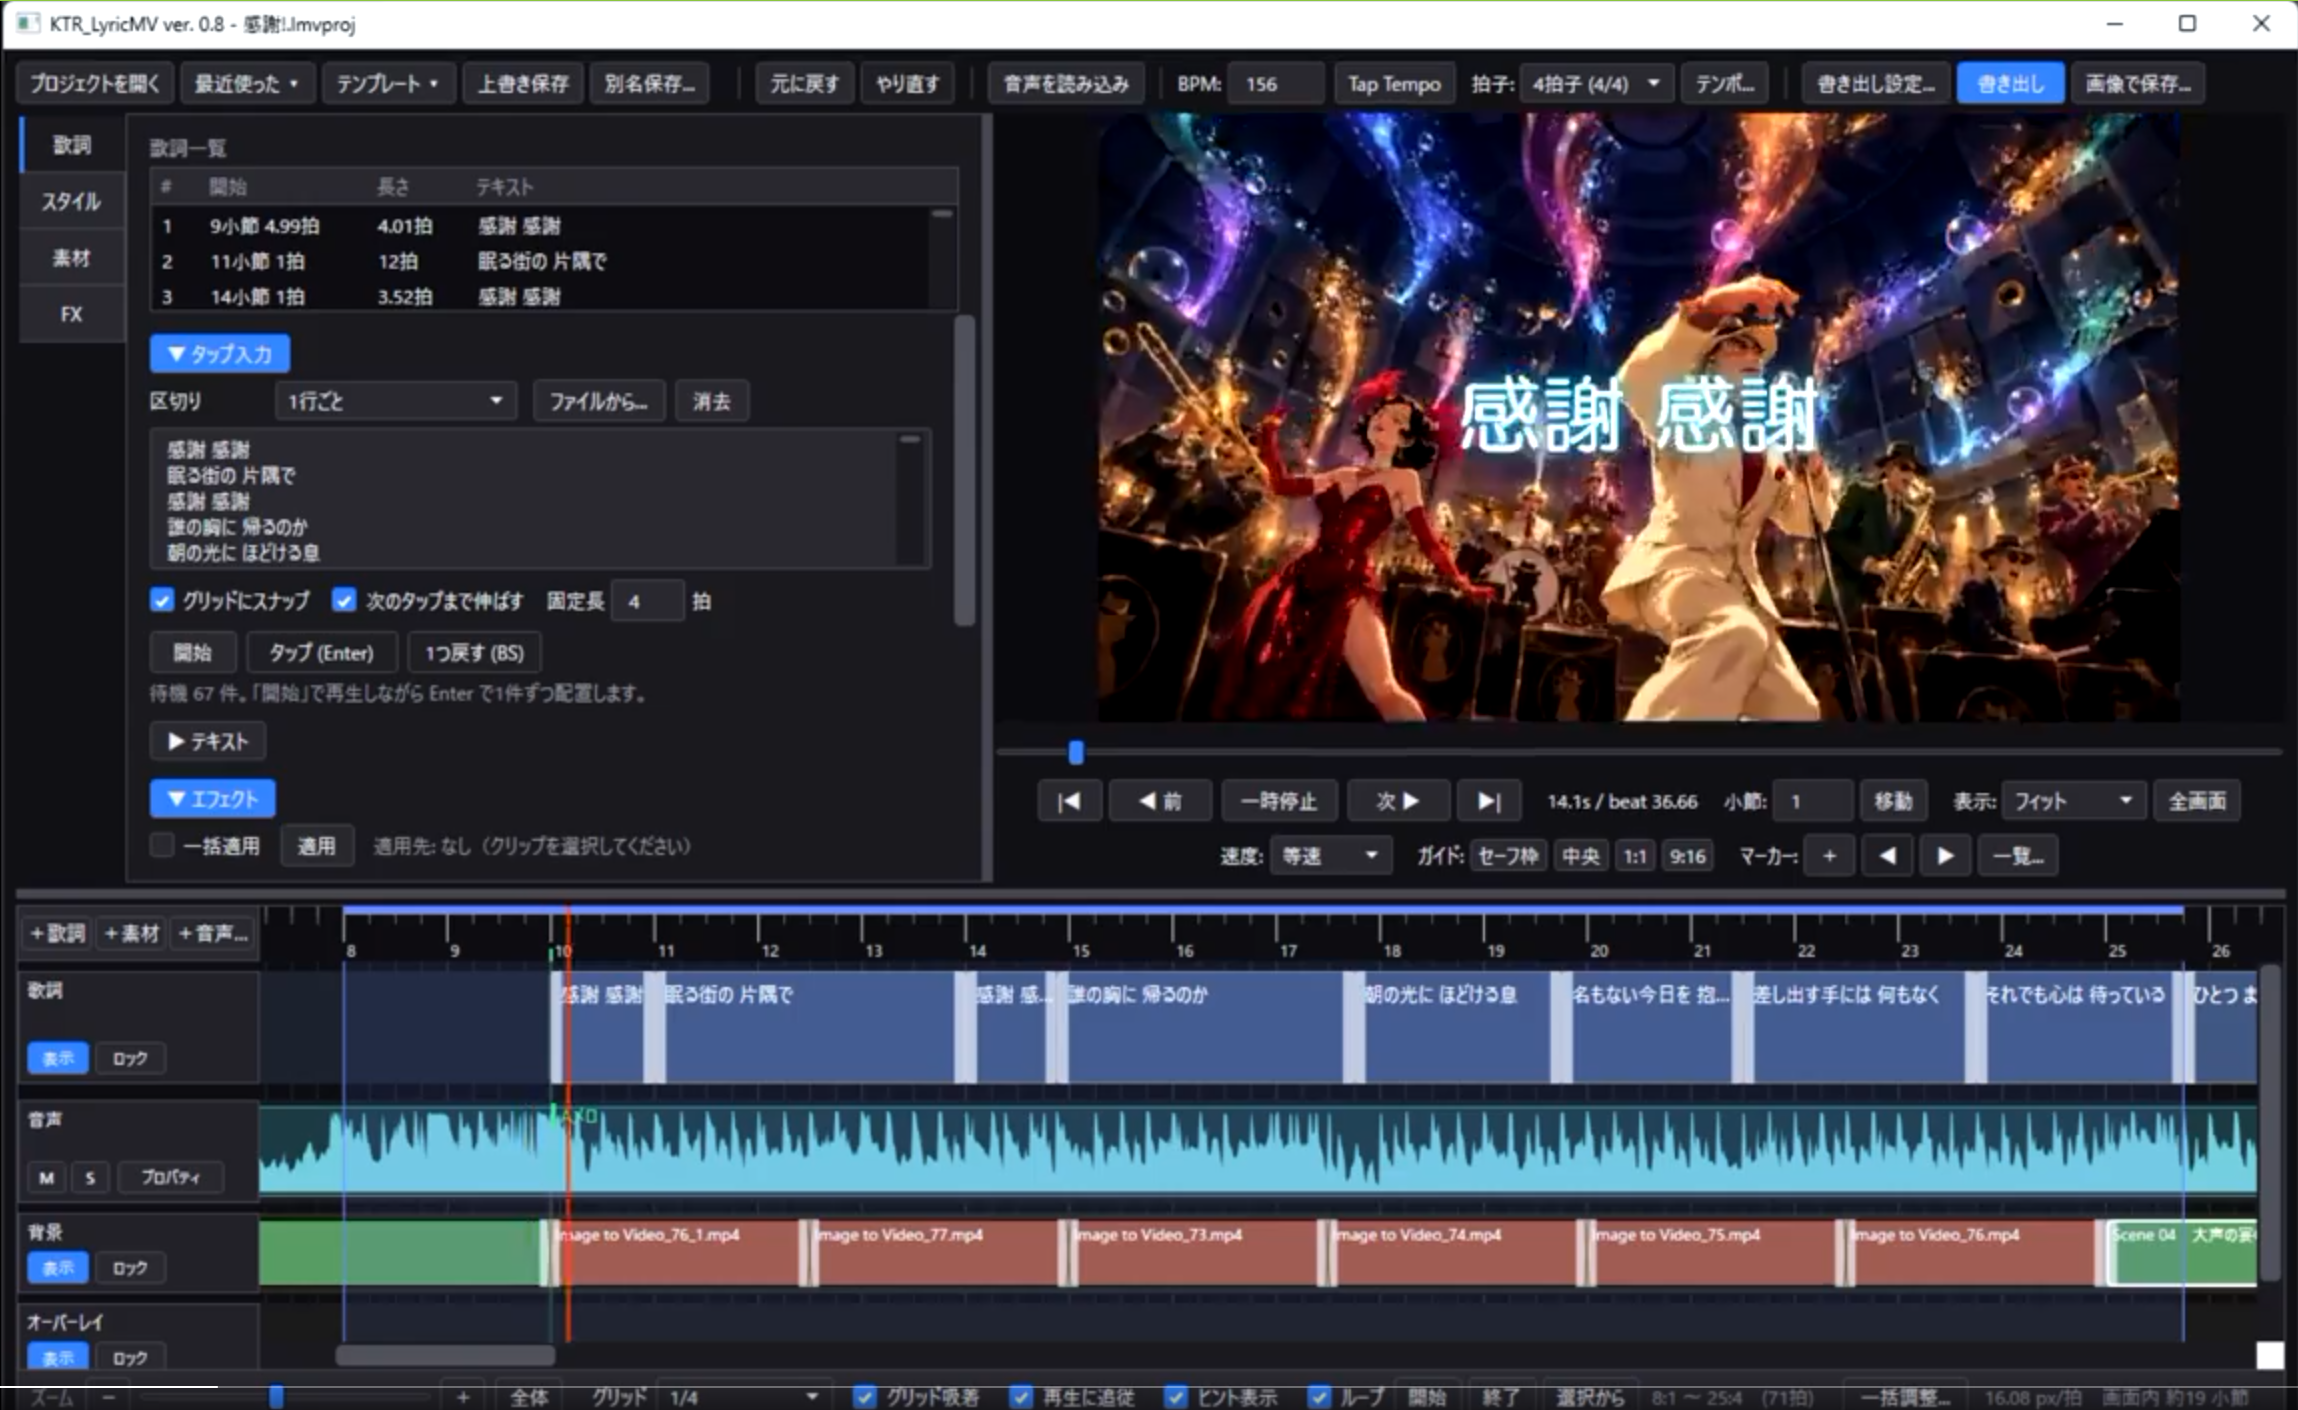The width and height of the screenshot is (2298, 1410).
Task: Step back with ◀前 button
Action: tap(1160, 801)
